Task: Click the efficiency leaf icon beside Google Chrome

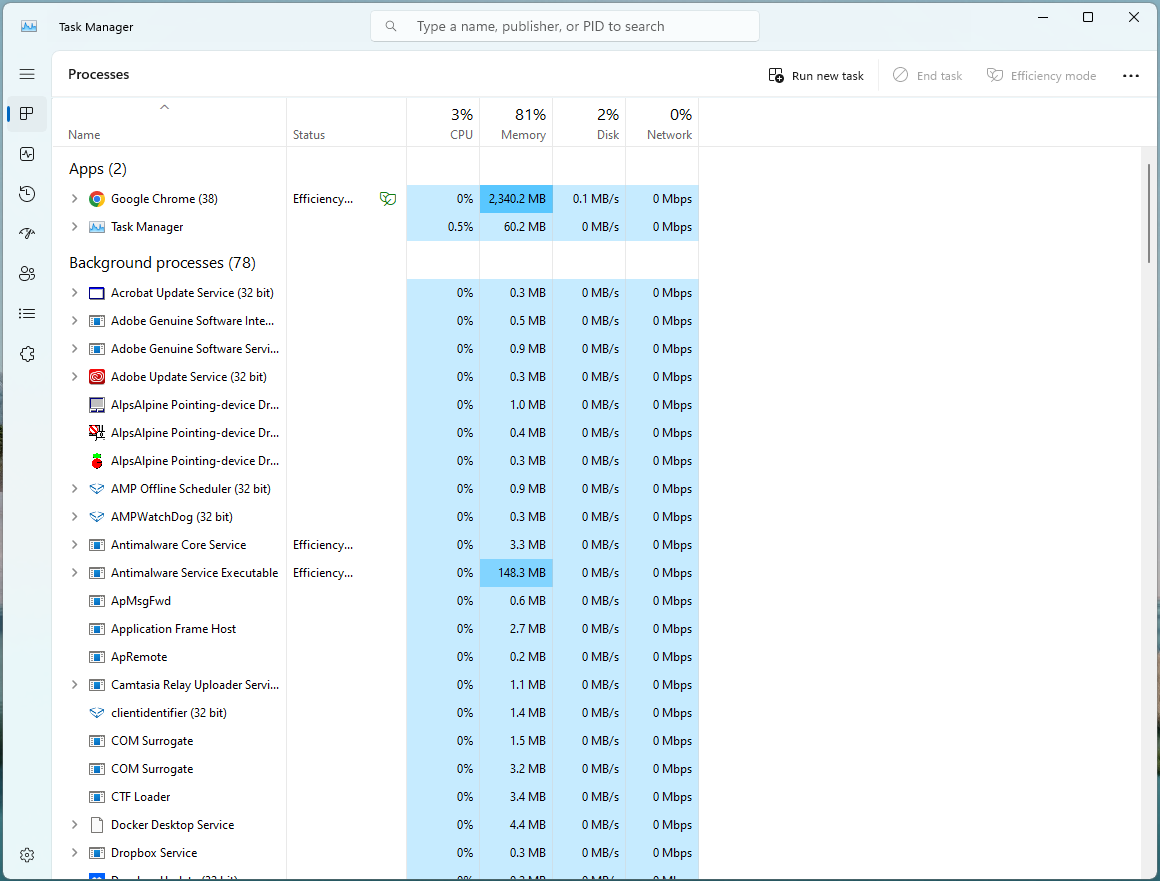Action: (x=387, y=199)
